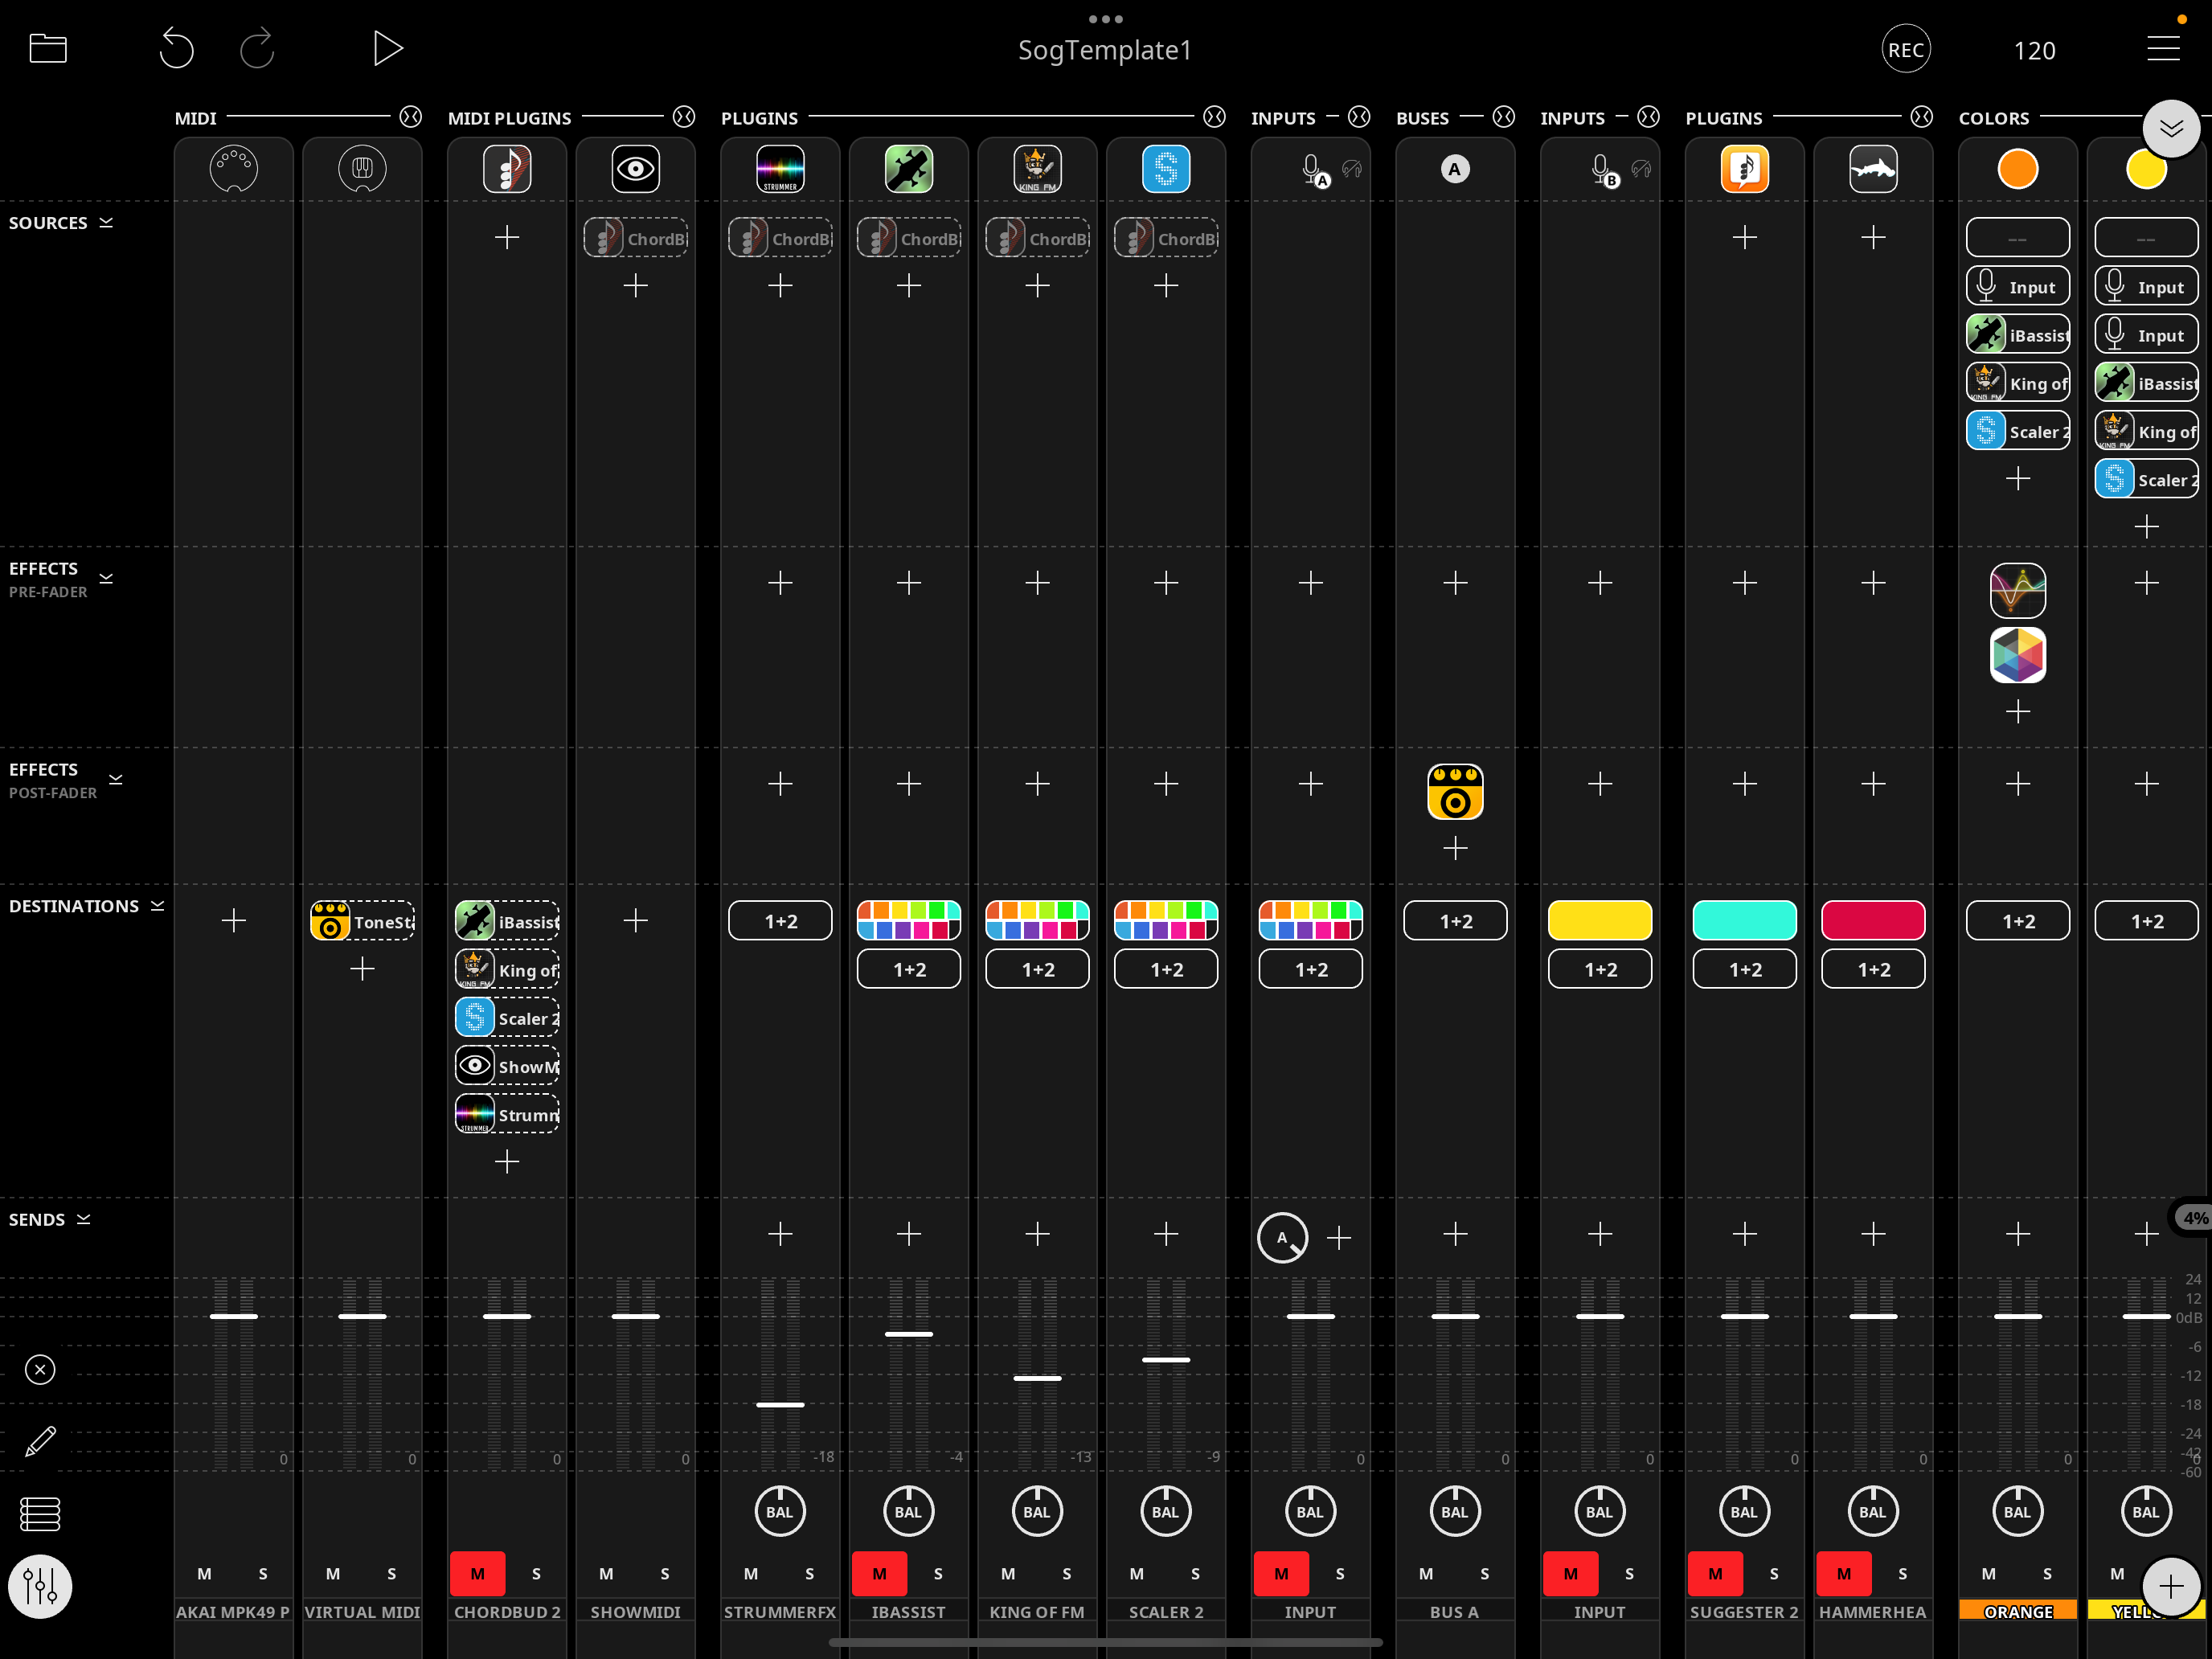2212x1659 pixels.
Task: Collapse the SOURCES section
Action: [x=106, y=222]
